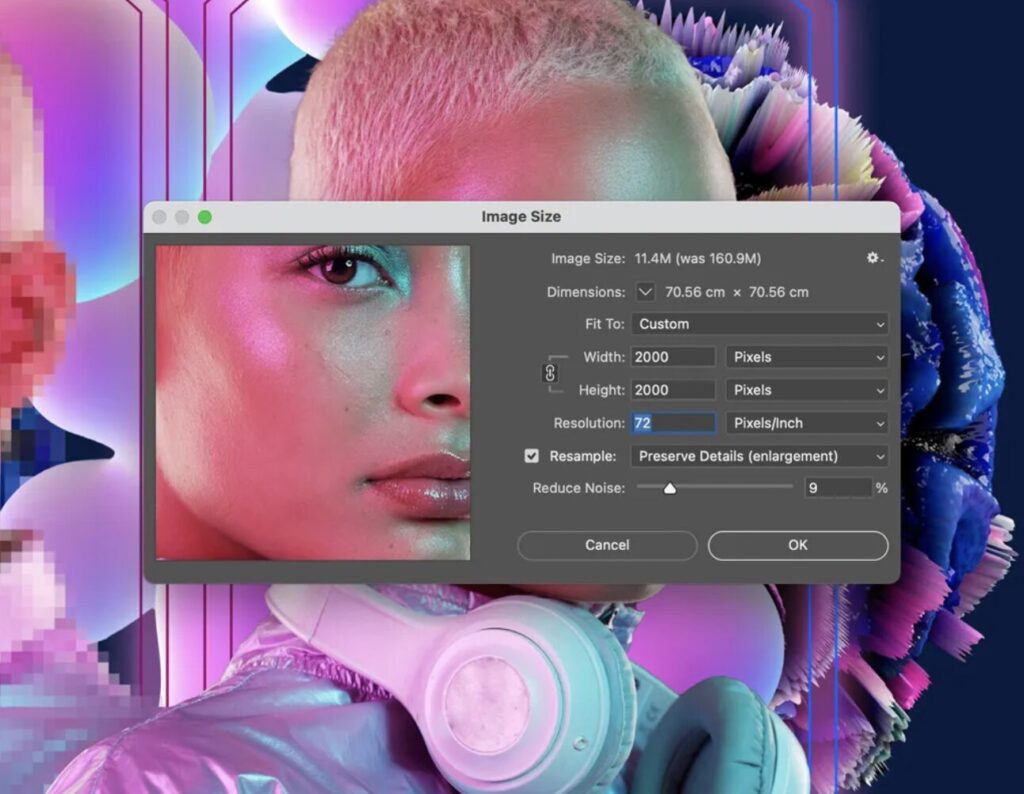Uncheck the Resample checkbox
The image size is (1024, 794).
(x=532, y=456)
